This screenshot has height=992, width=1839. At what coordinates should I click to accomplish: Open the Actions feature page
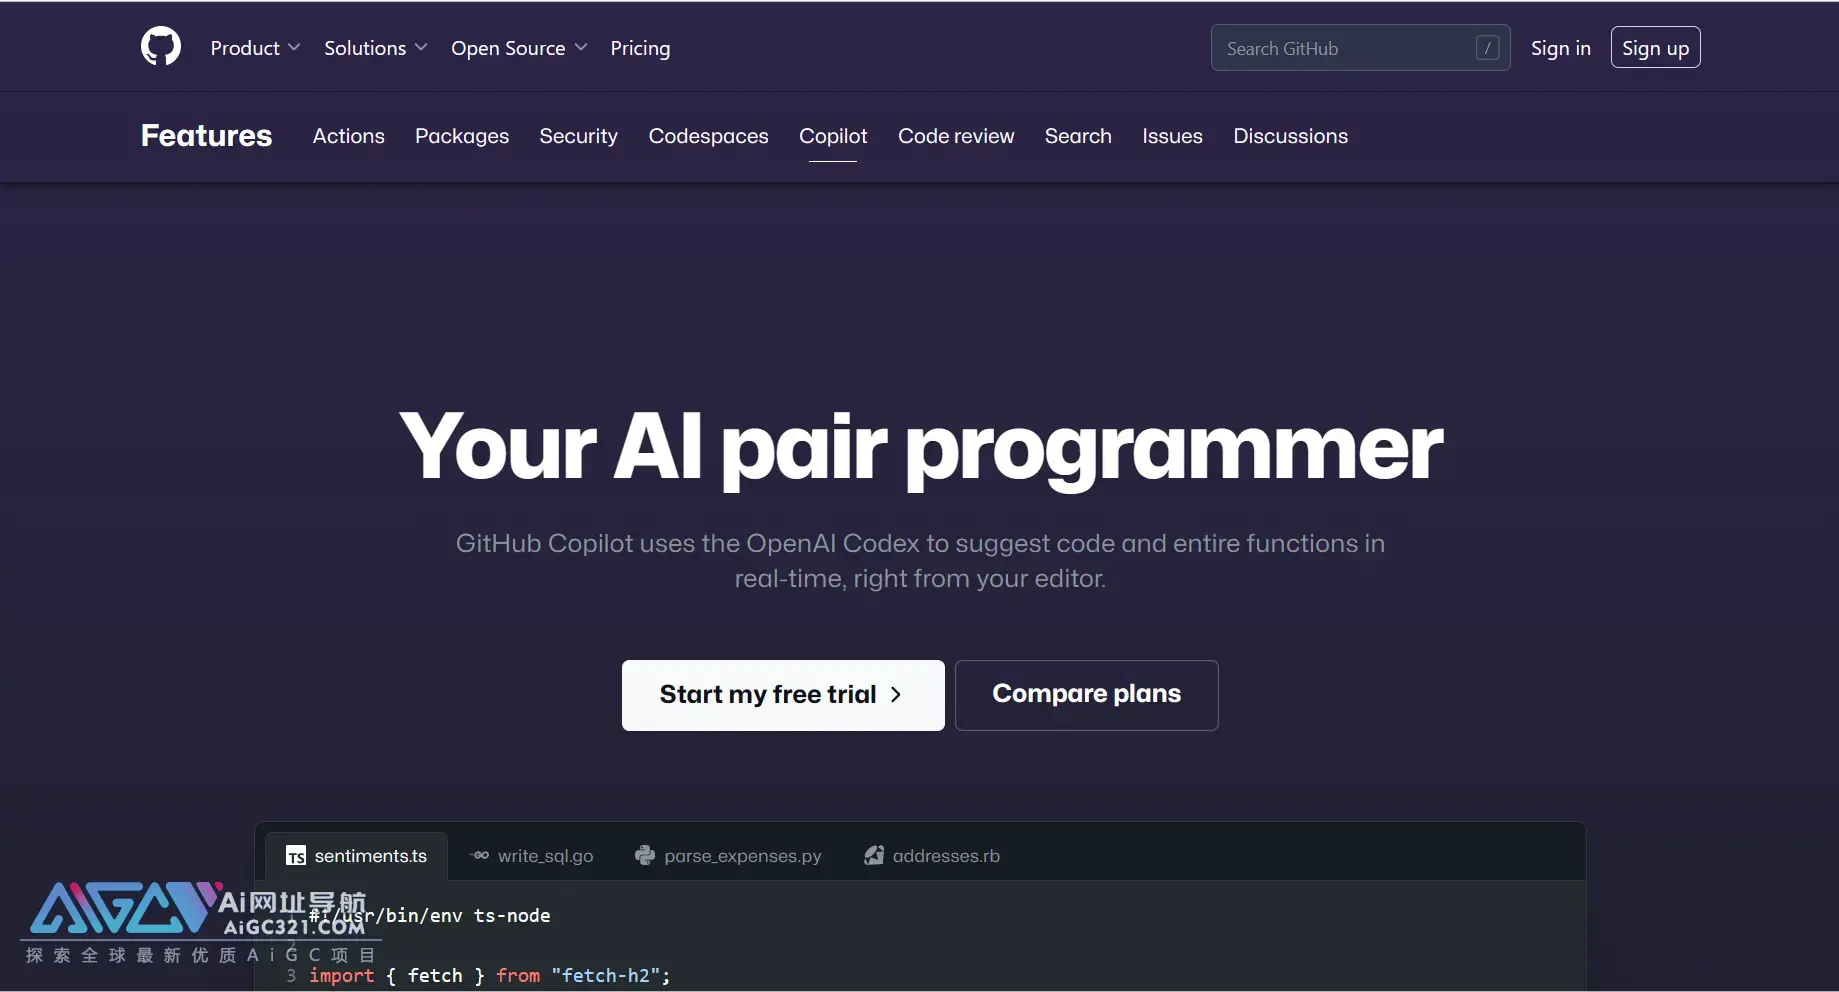point(348,136)
